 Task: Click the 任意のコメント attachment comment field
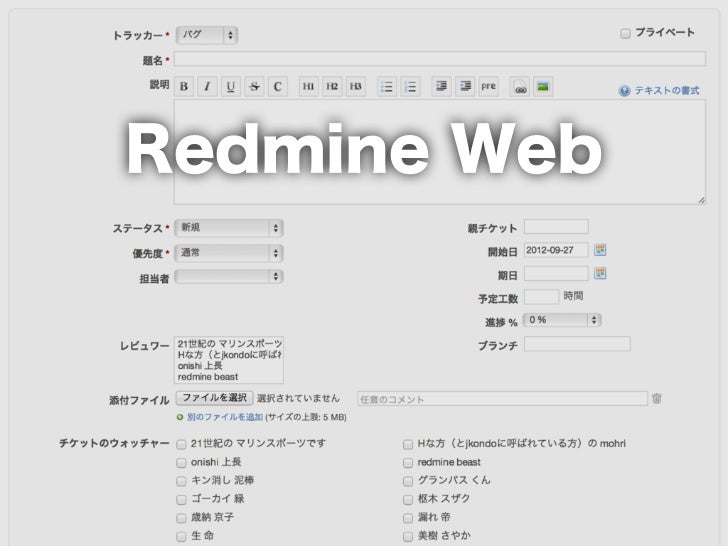502,398
